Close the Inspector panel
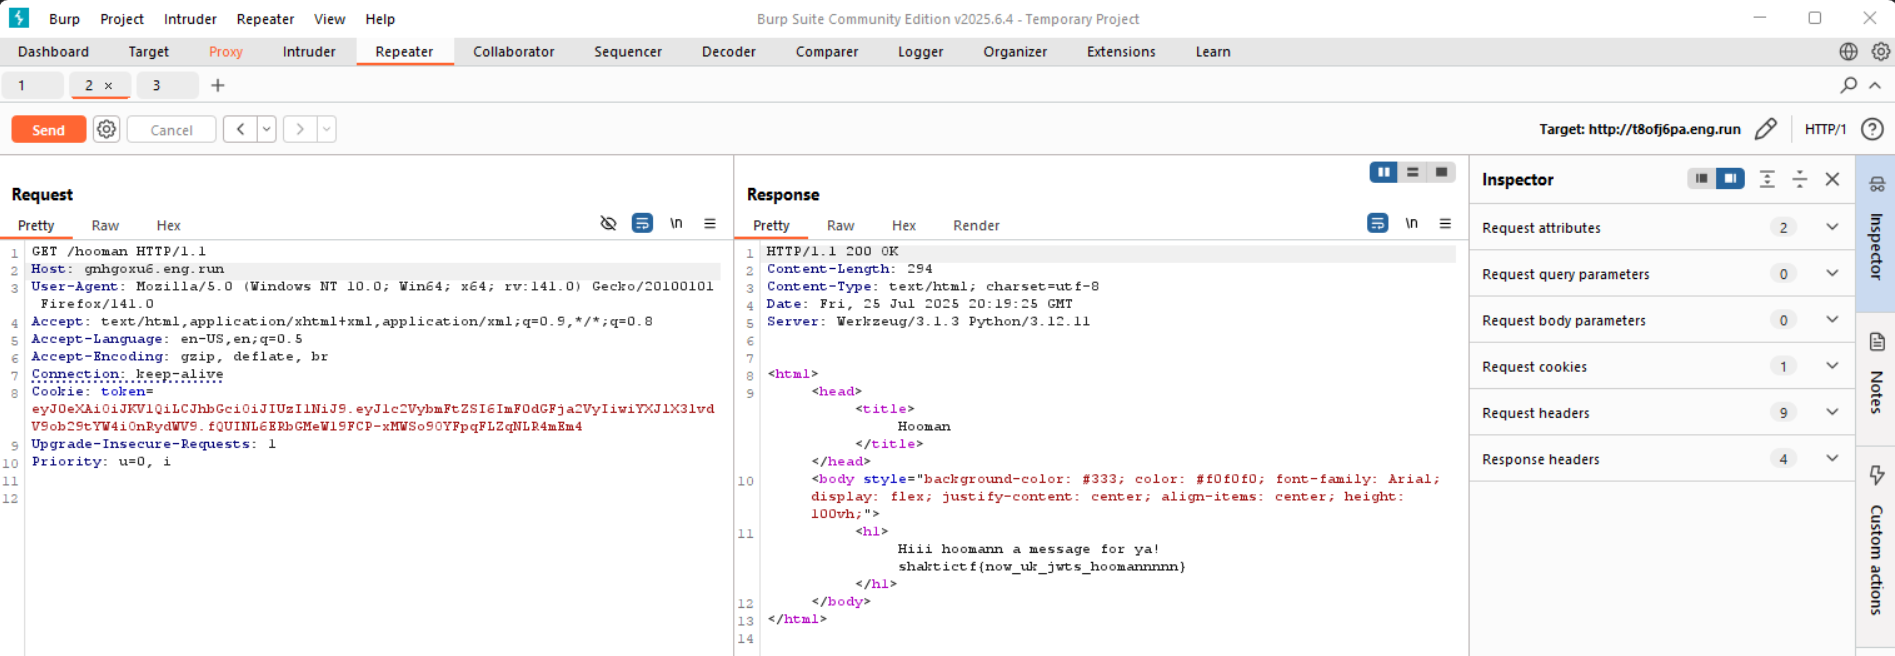The width and height of the screenshot is (1895, 656). tap(1832, 179)
